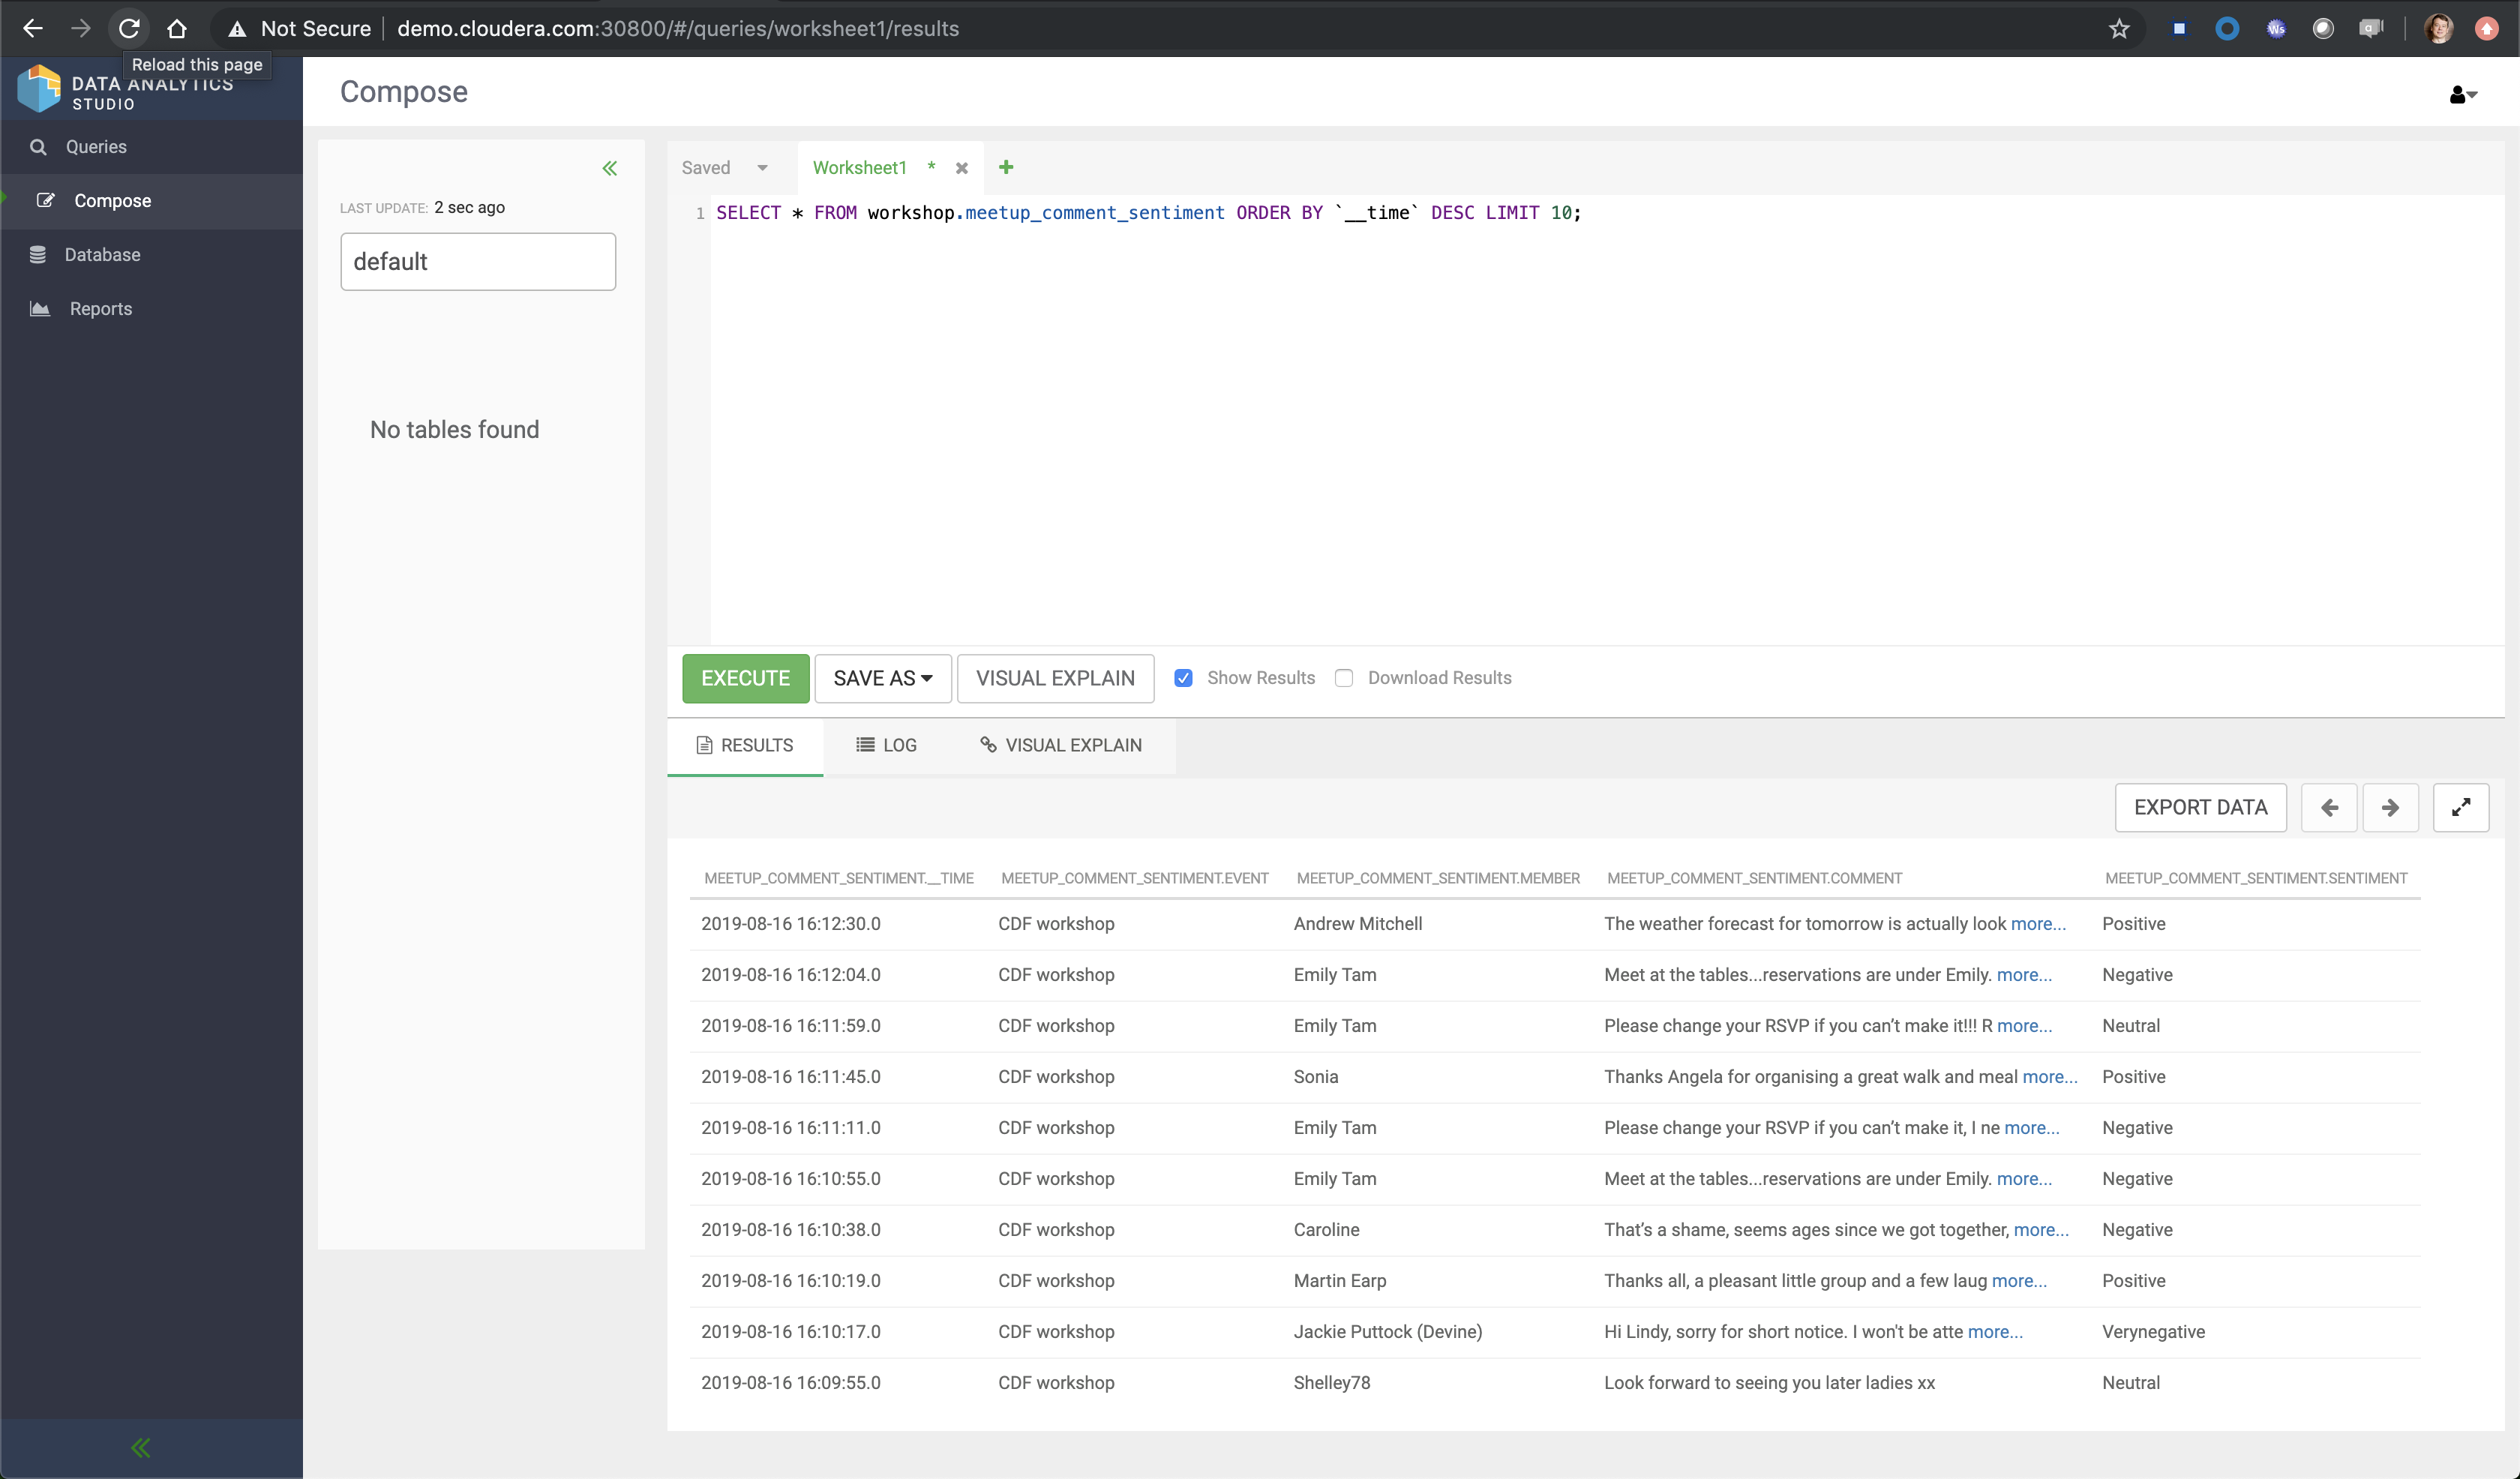Toggle the left panel collapse arrow

610,167
